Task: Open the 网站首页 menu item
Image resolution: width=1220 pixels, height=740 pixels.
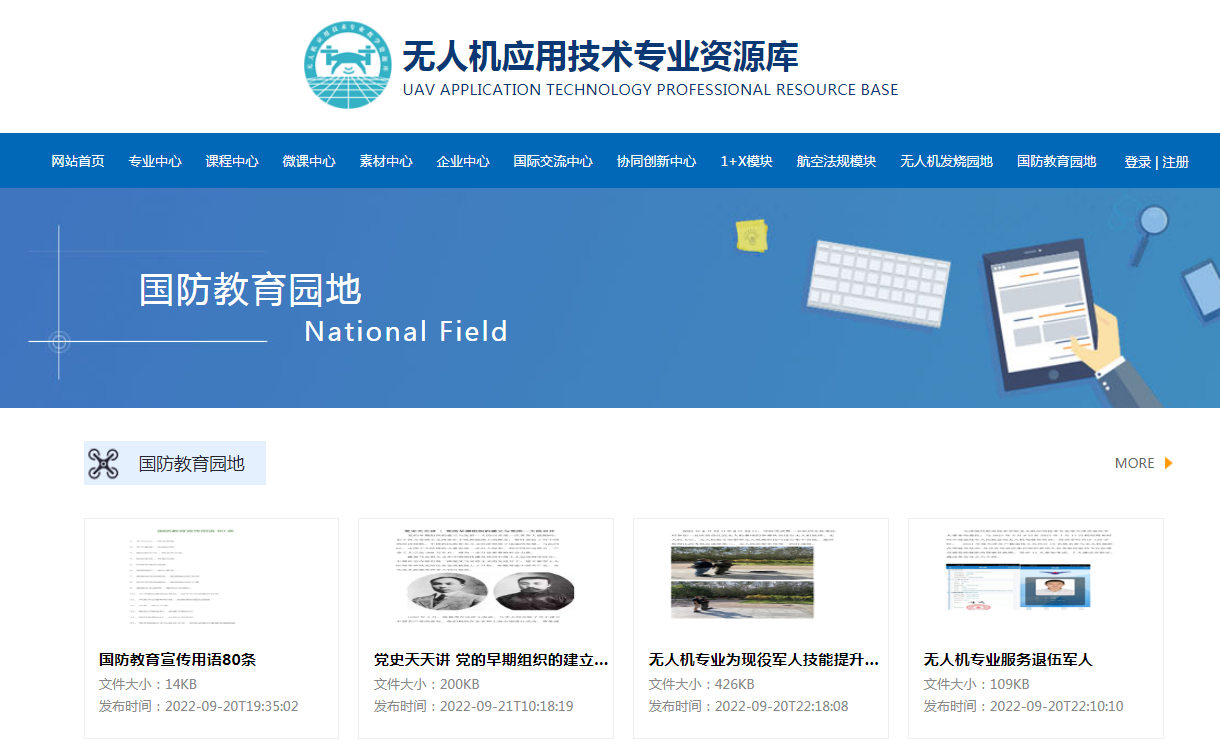Action: [78, 161]
